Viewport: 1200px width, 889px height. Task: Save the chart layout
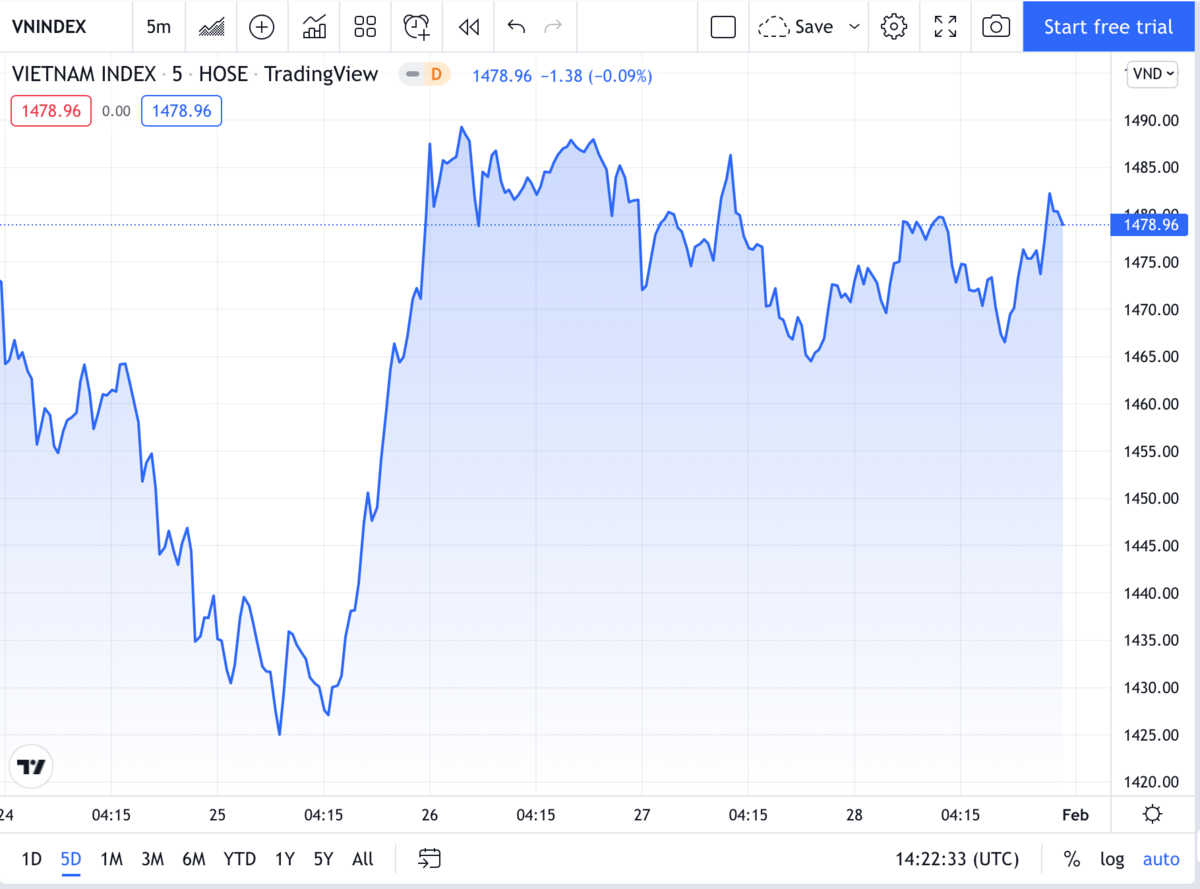click(x=796, y=26)
